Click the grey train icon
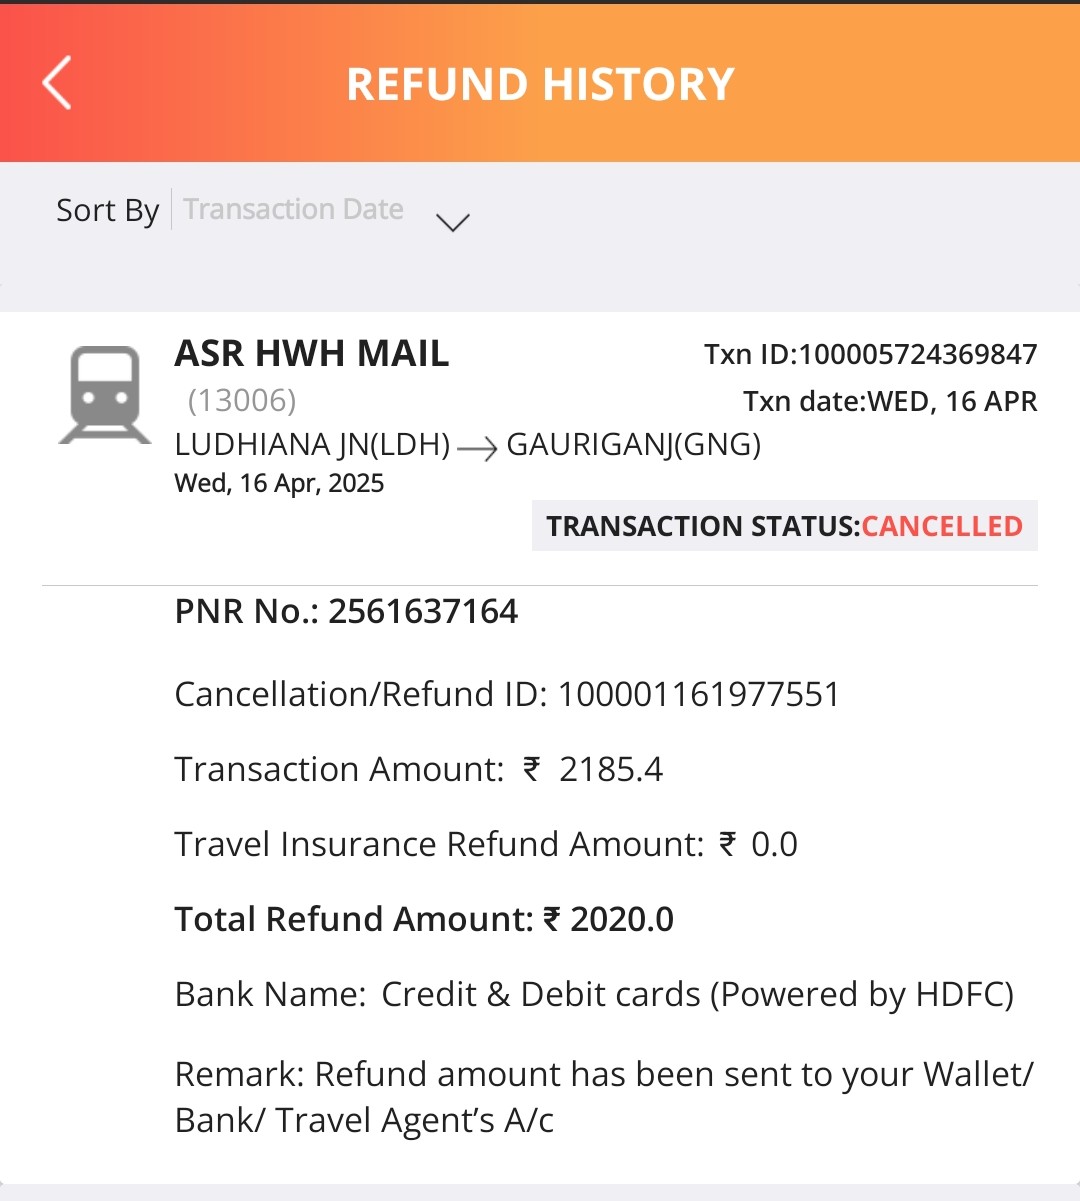 point(104,394)
